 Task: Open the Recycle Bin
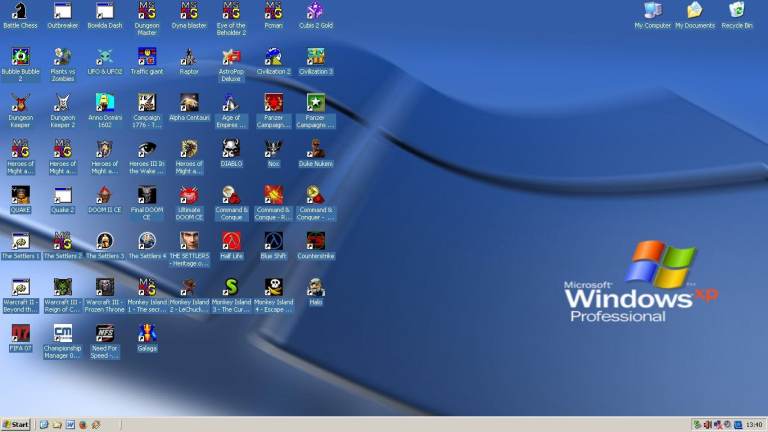tap(737, 12)
